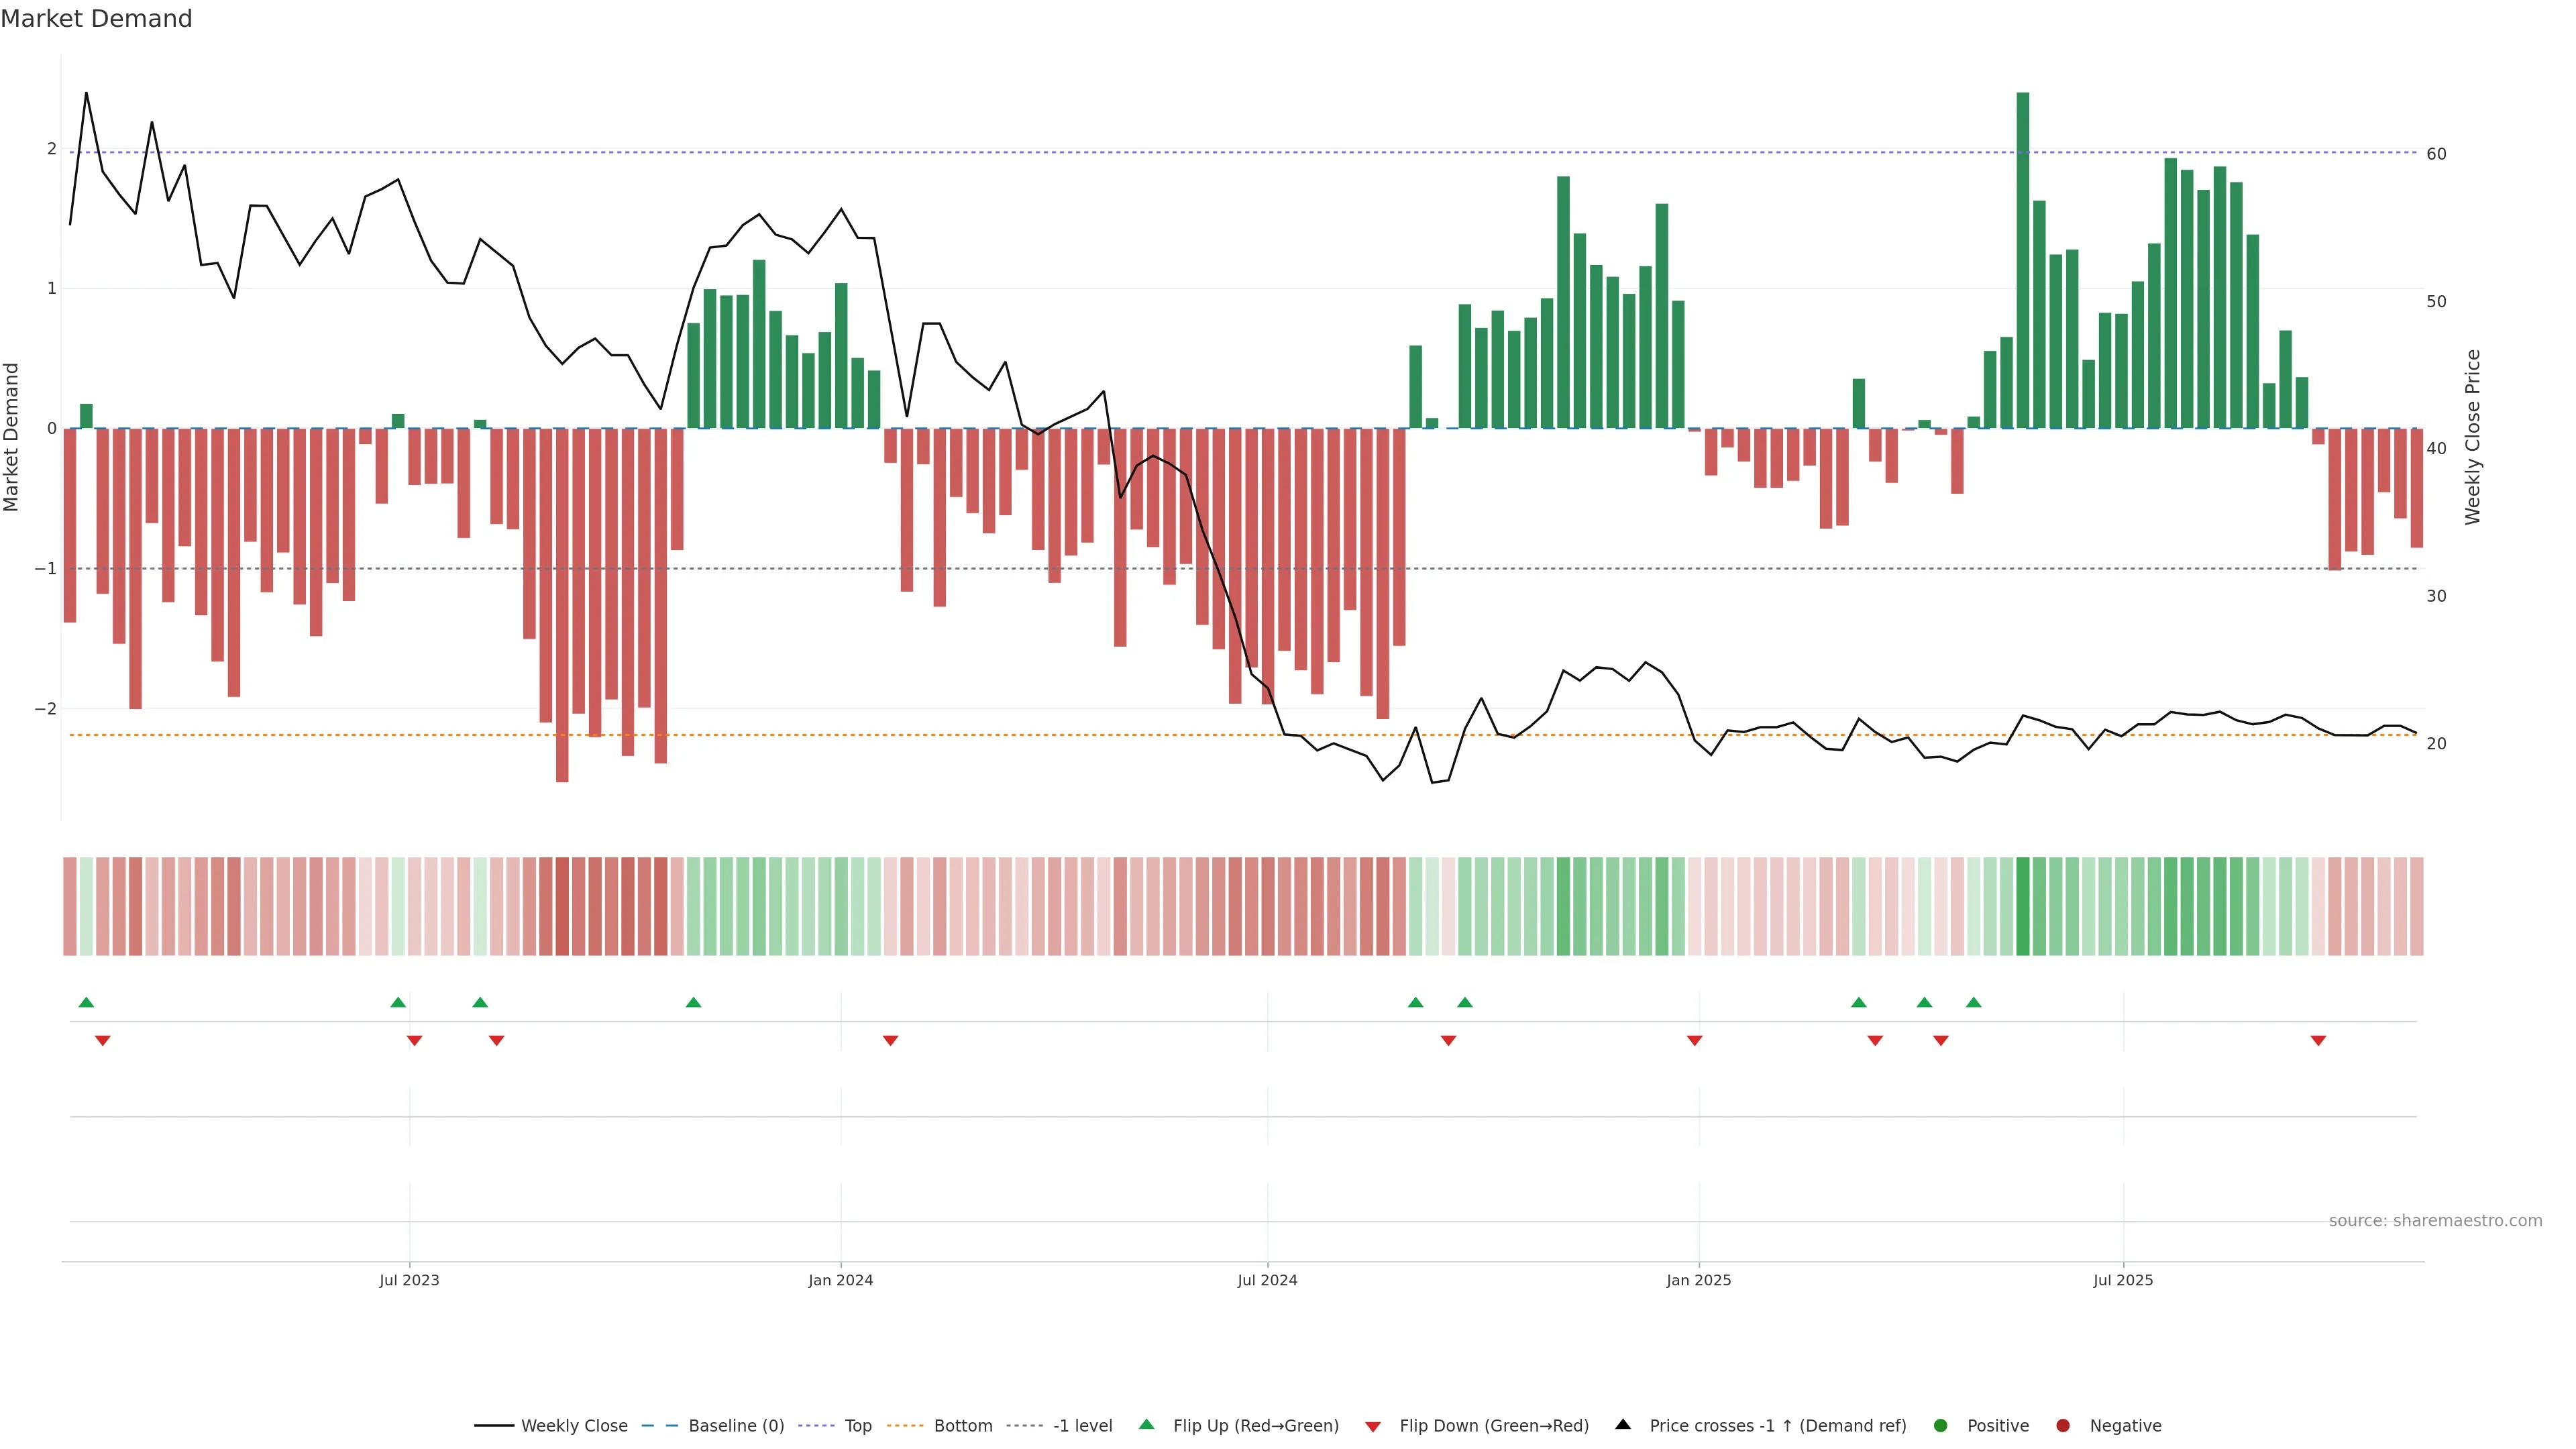Screen dimensions: 2576x1449
Task: Click the Flip Up green triangle legend icon
Action: pos(1146,1425)
